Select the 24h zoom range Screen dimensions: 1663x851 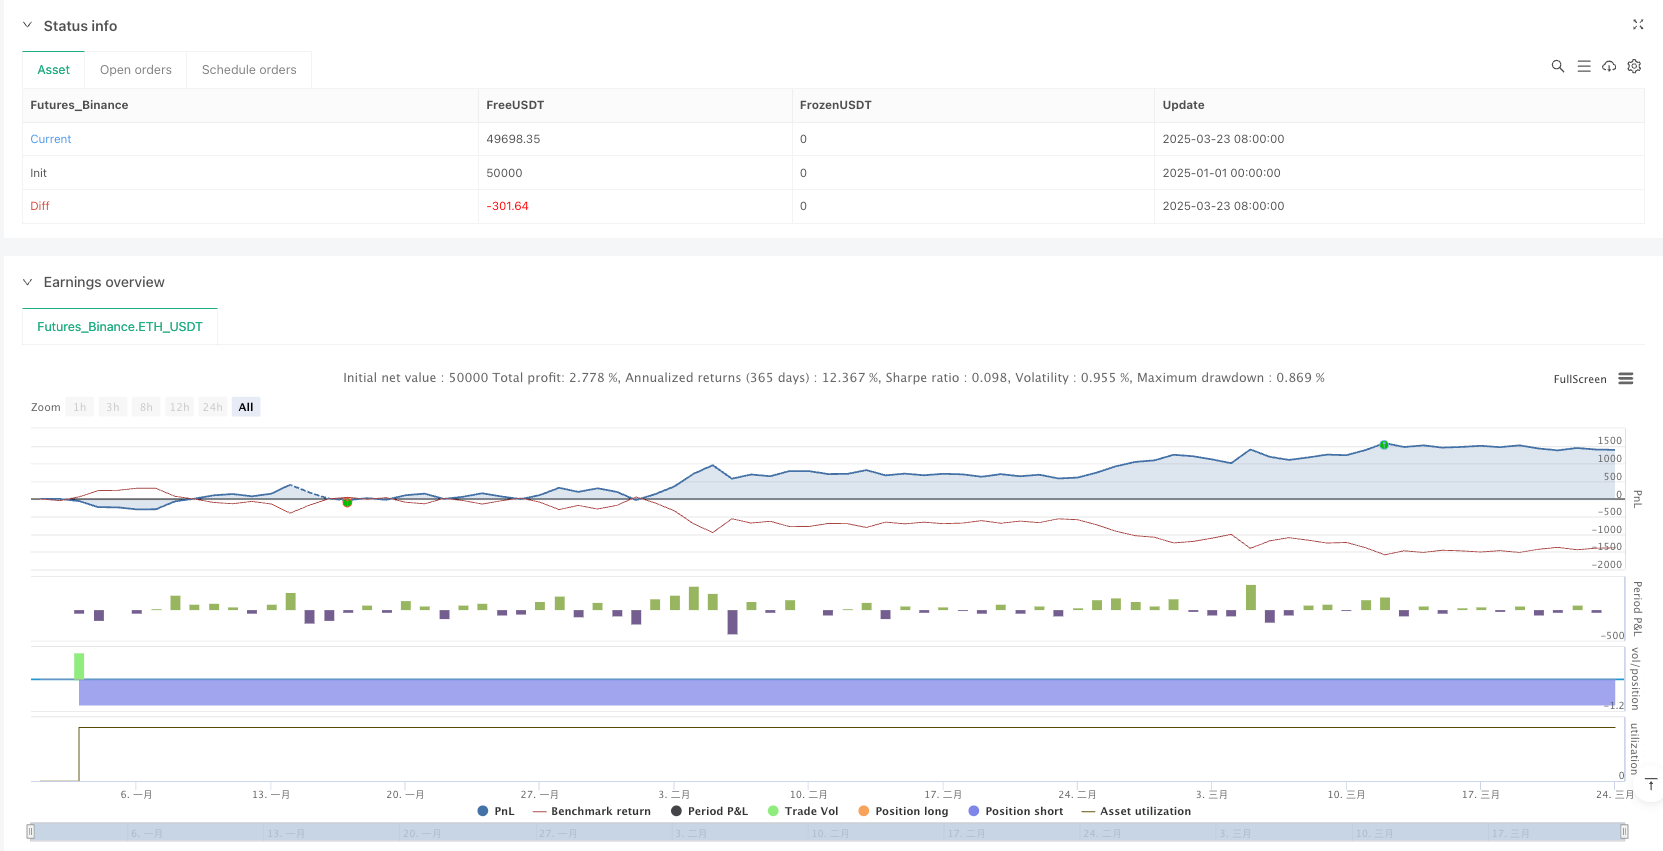point(212,407)
